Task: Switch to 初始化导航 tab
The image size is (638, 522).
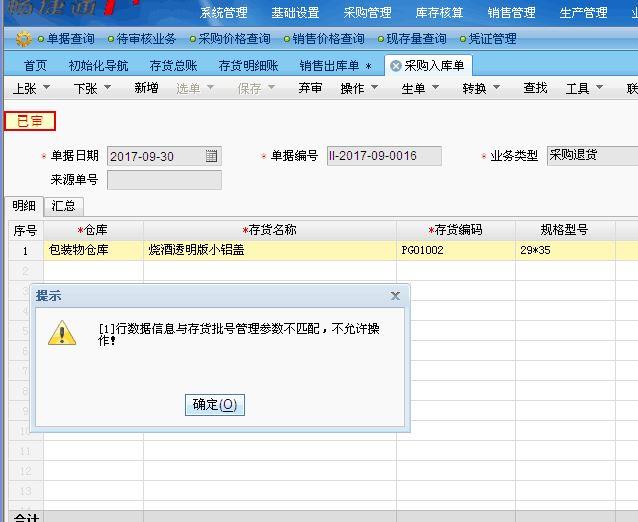Action: (x=98, y=66)
